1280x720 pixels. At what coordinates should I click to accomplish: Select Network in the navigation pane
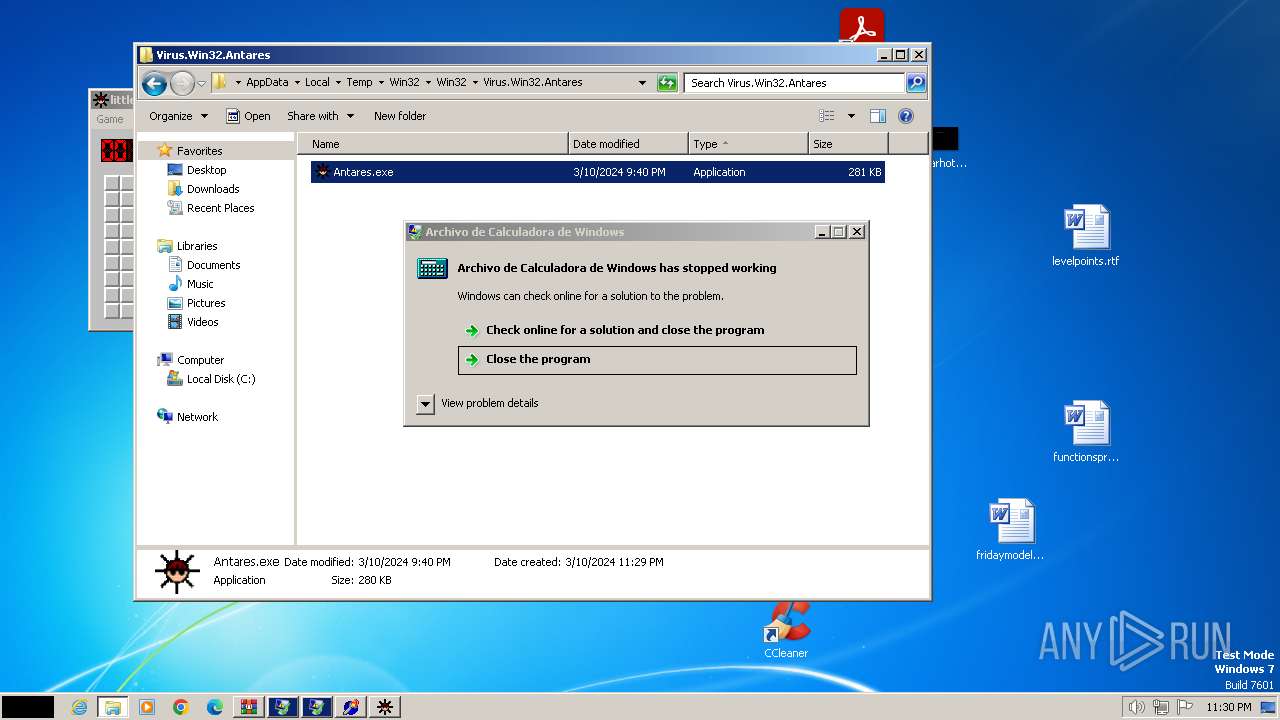click(x=197, y=417)
